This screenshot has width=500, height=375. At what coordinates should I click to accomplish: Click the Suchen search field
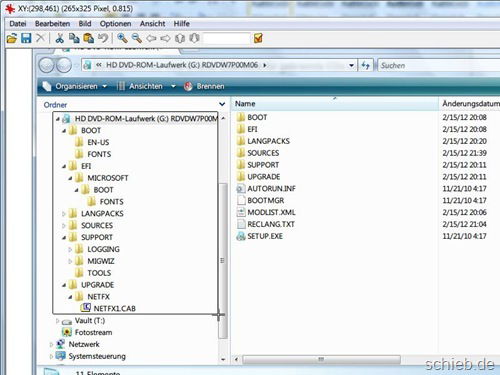tap(439, 65)
